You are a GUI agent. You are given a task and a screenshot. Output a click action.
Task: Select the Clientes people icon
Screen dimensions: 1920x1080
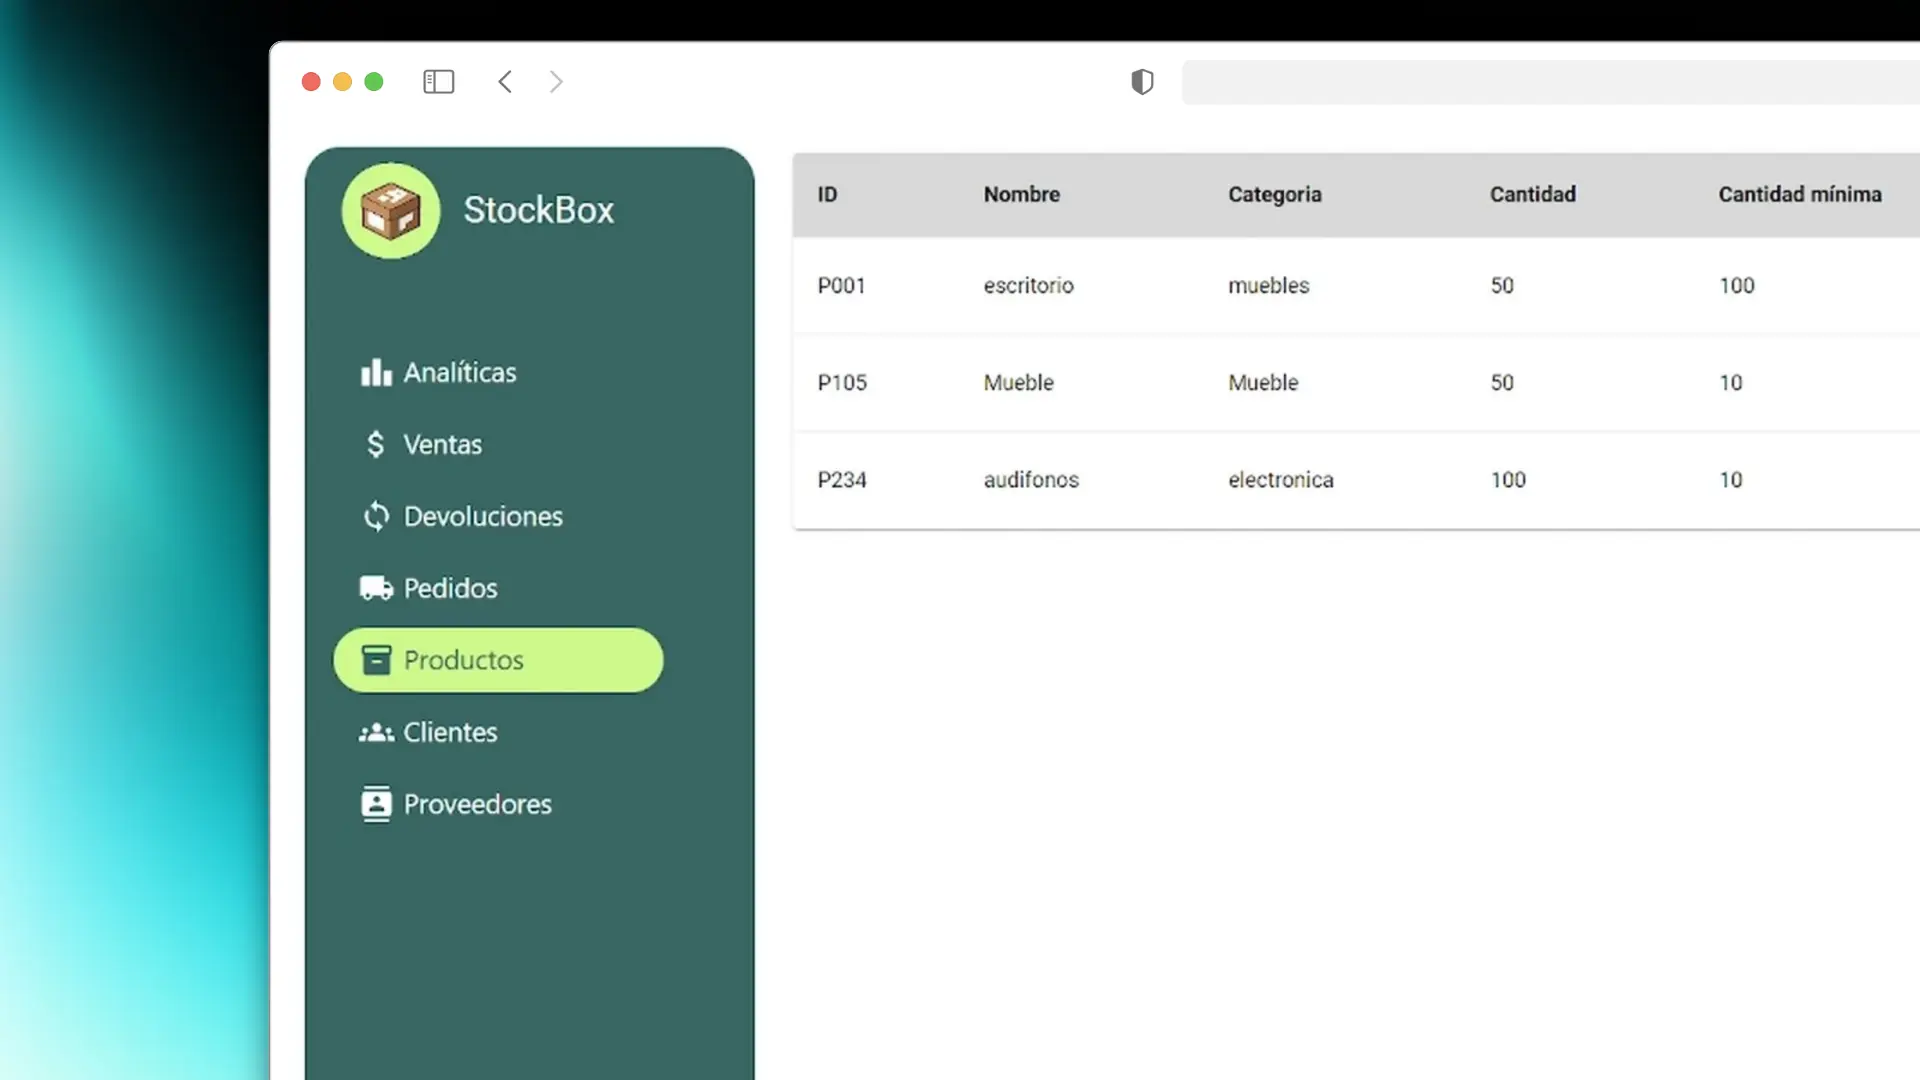(x=375, y=732)
